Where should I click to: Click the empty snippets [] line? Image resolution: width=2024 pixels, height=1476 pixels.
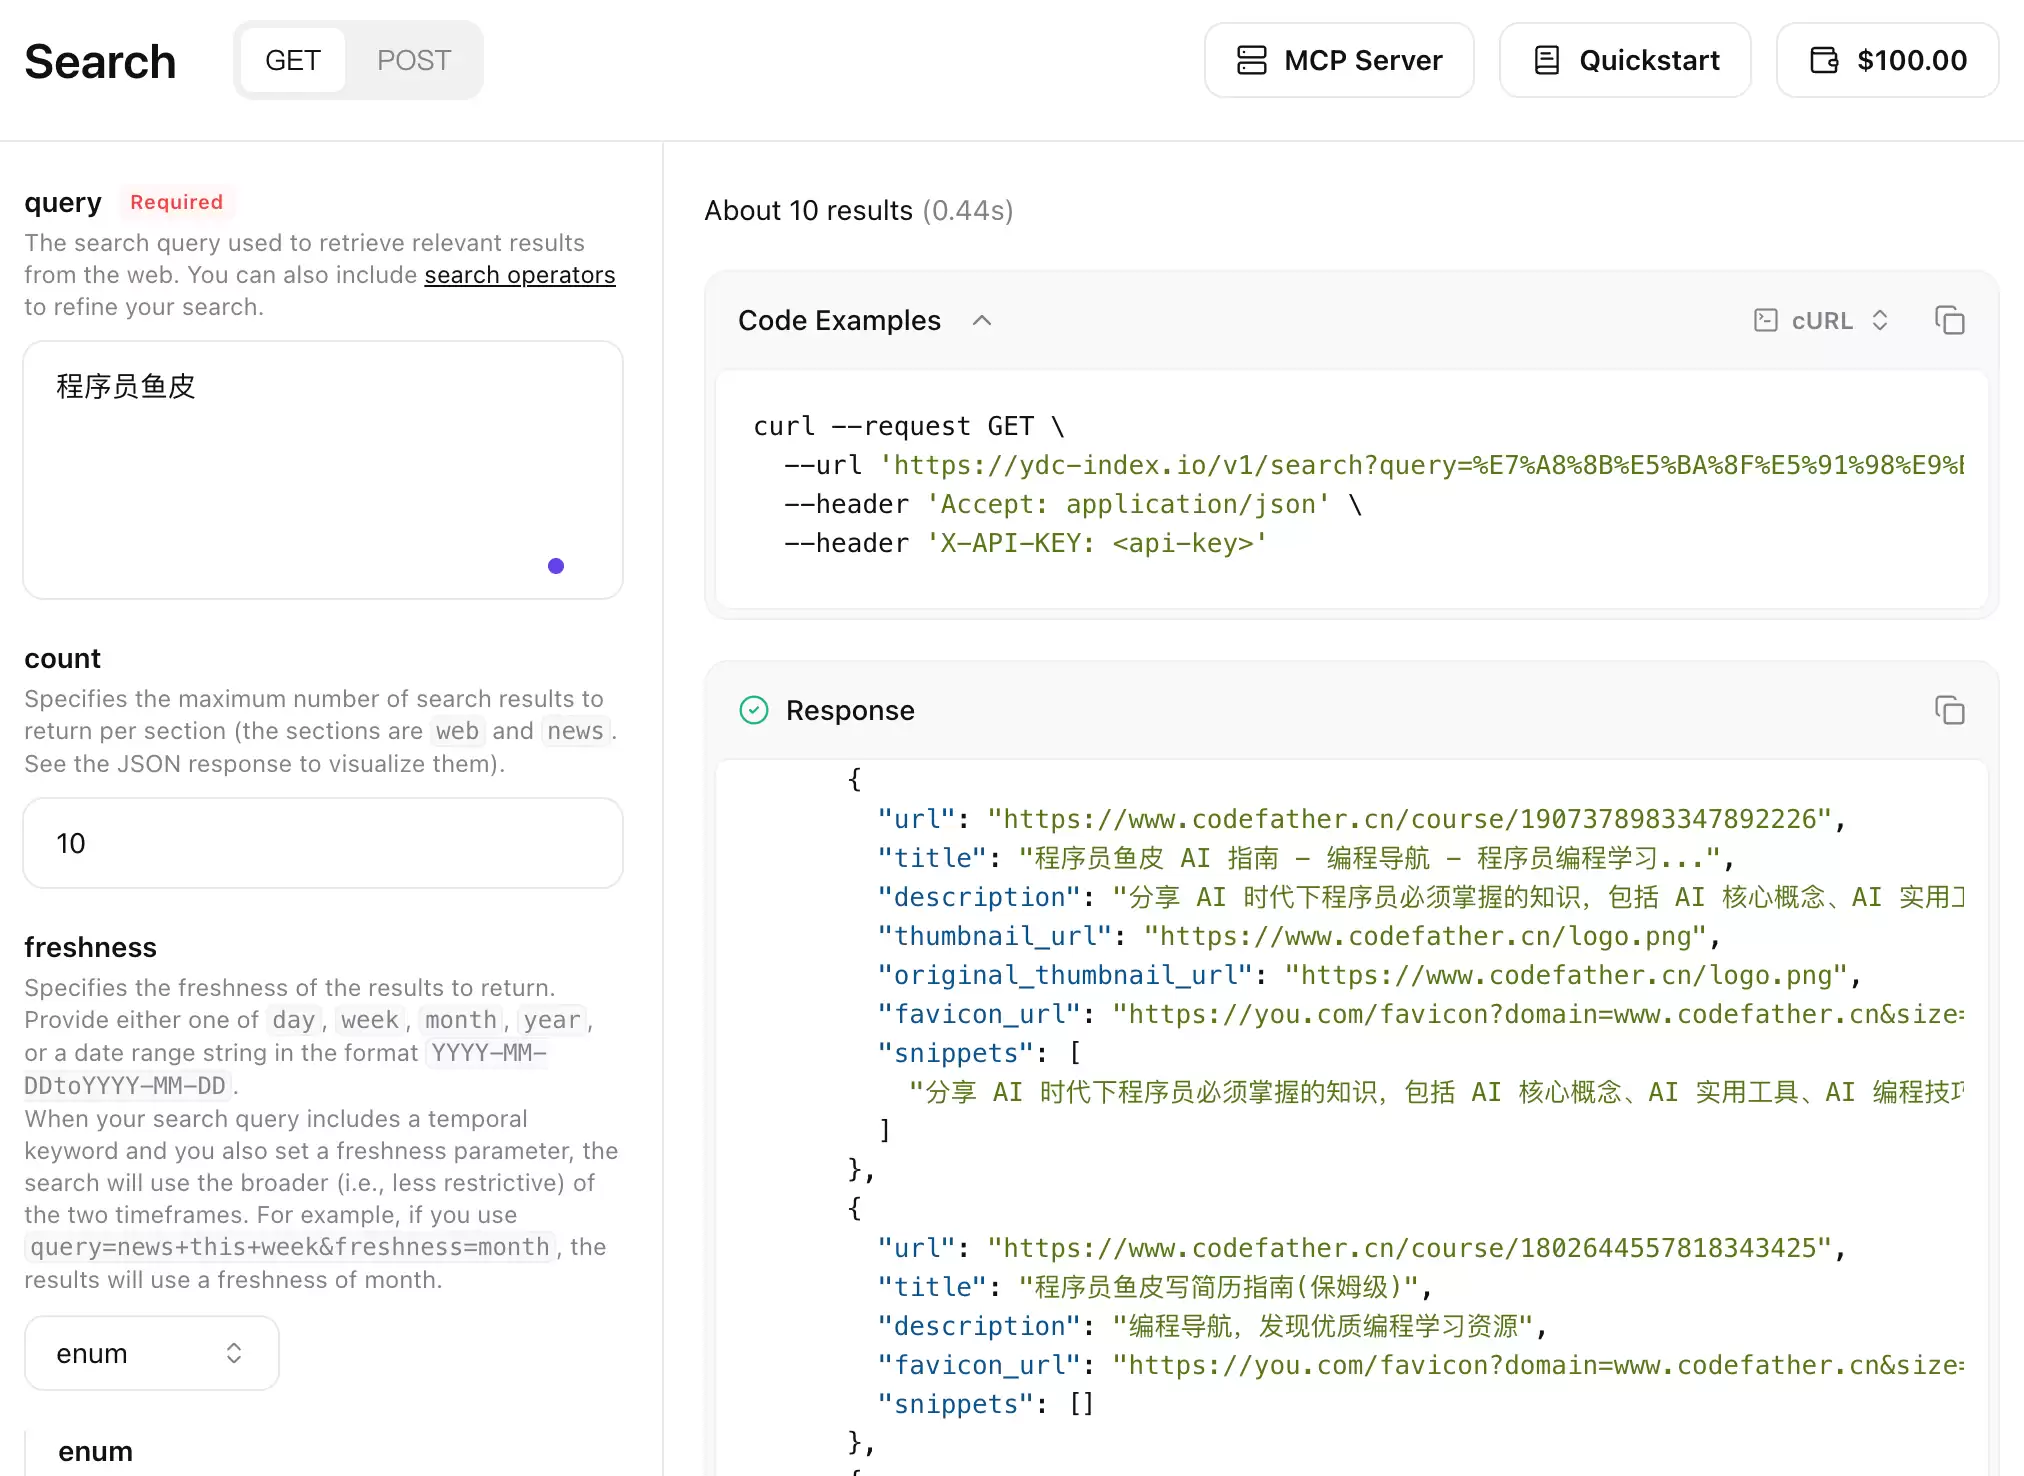tap(986, 1404)
